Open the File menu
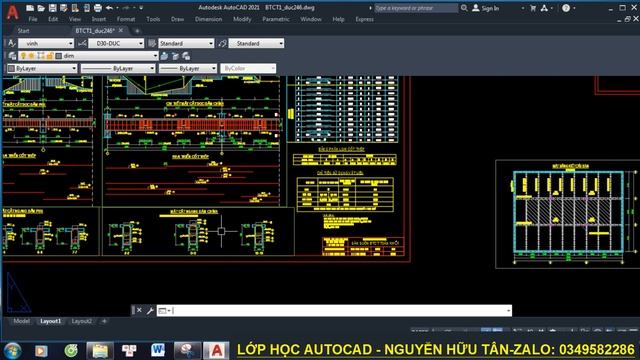The height and width of the screenshot is (360, 640). [33, 19]
